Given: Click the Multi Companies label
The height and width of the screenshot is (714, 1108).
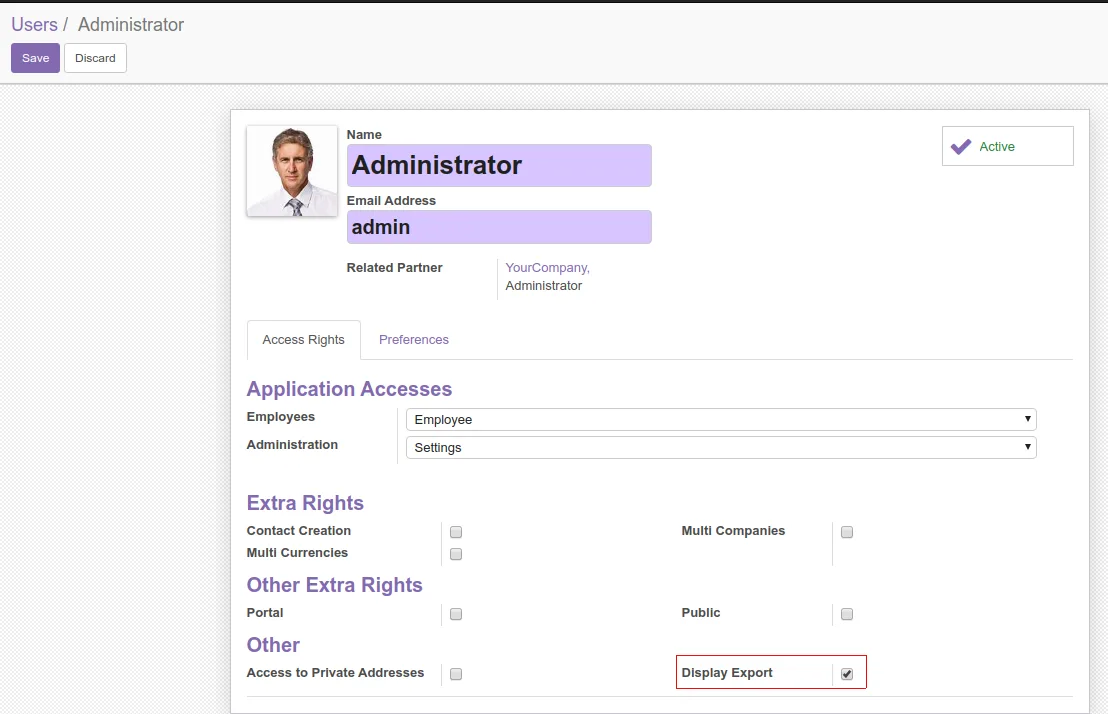Looking at the screenshot, I should tap(733, 531).
